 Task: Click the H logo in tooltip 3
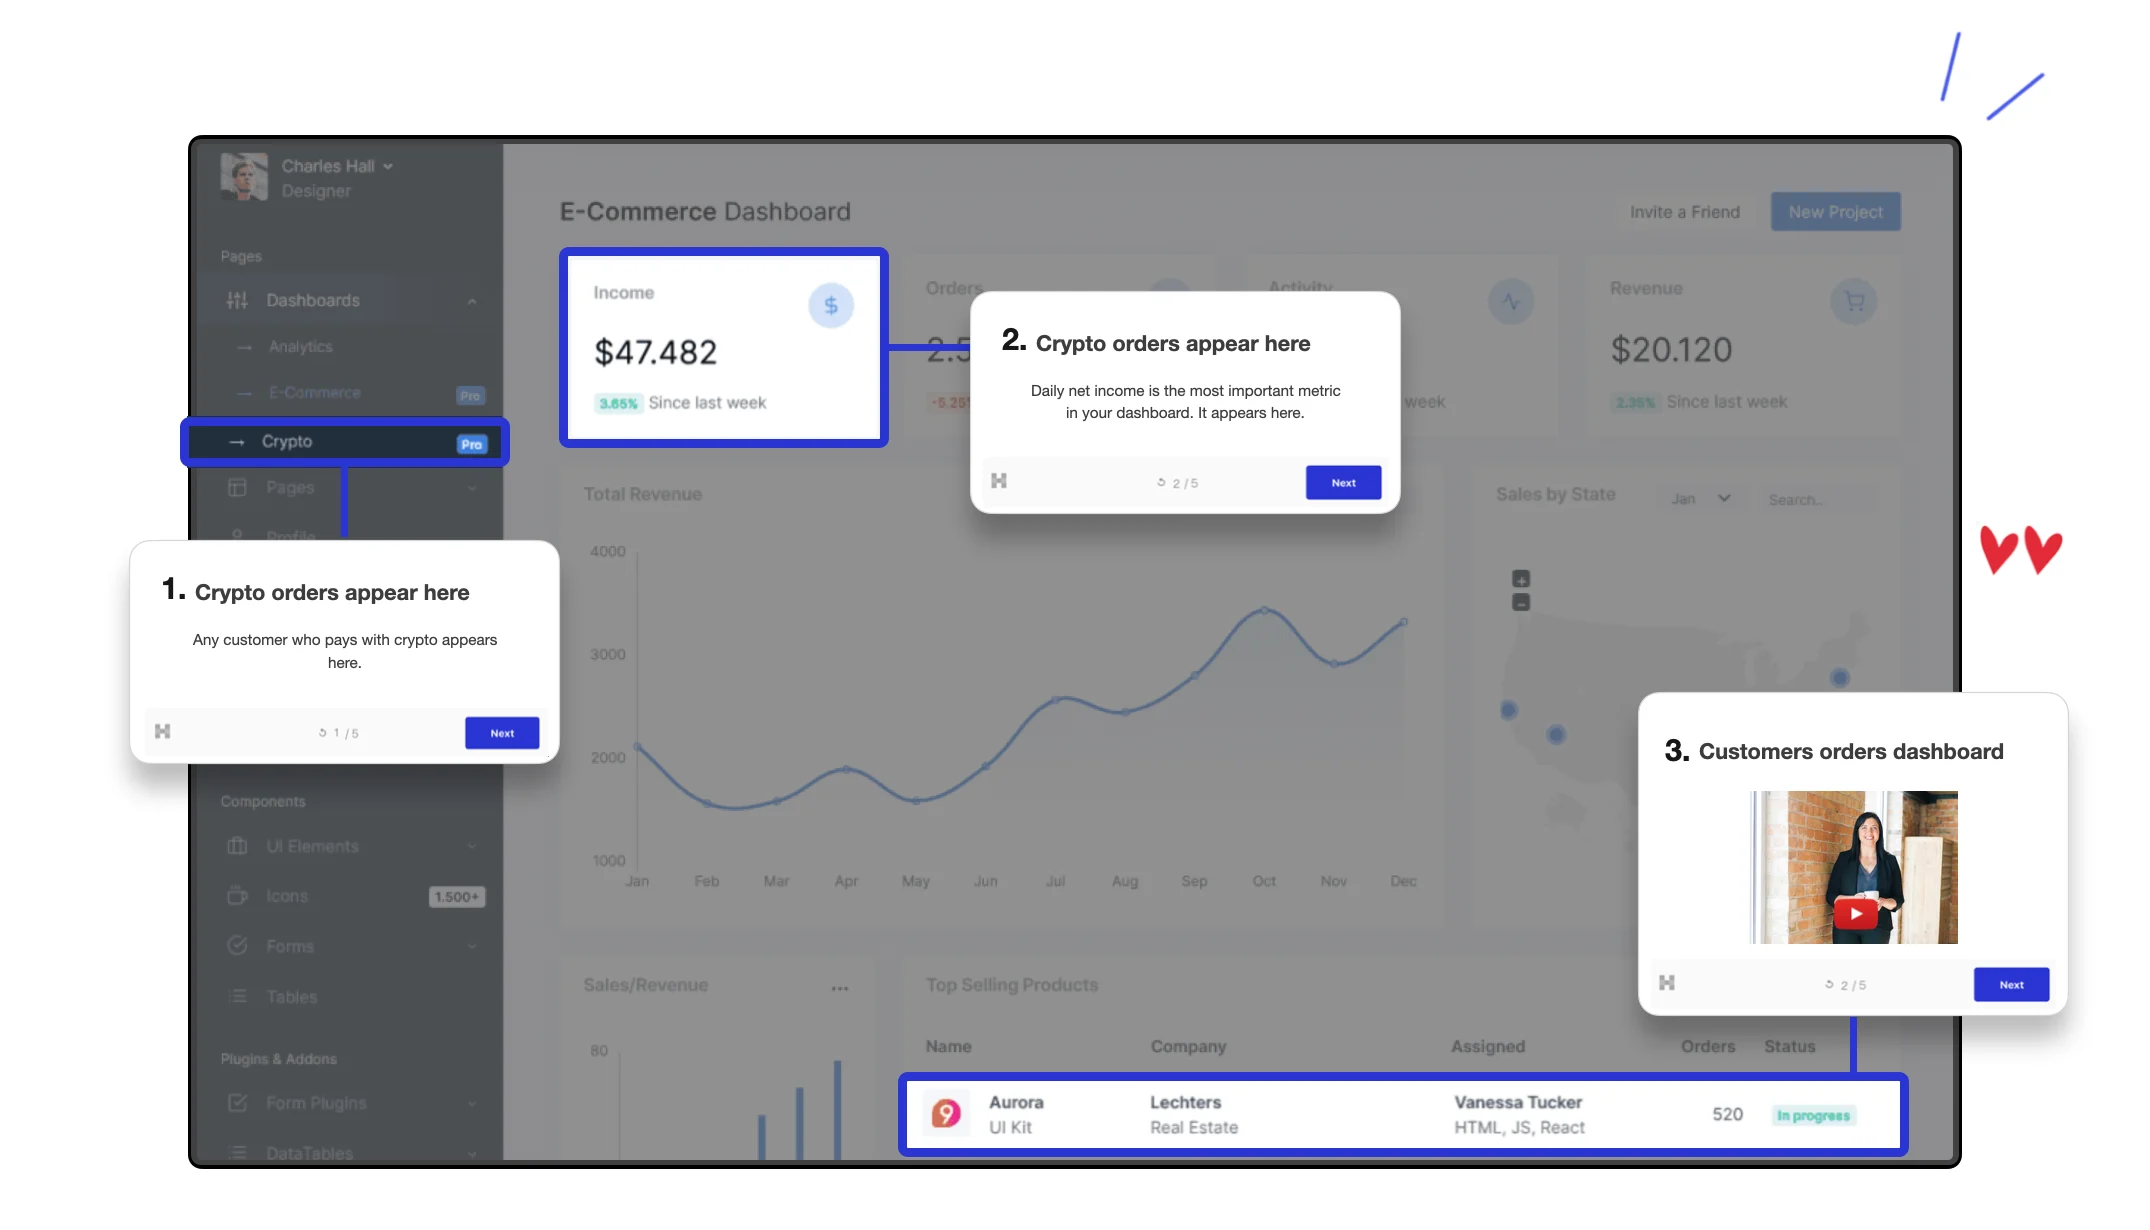1667,983
